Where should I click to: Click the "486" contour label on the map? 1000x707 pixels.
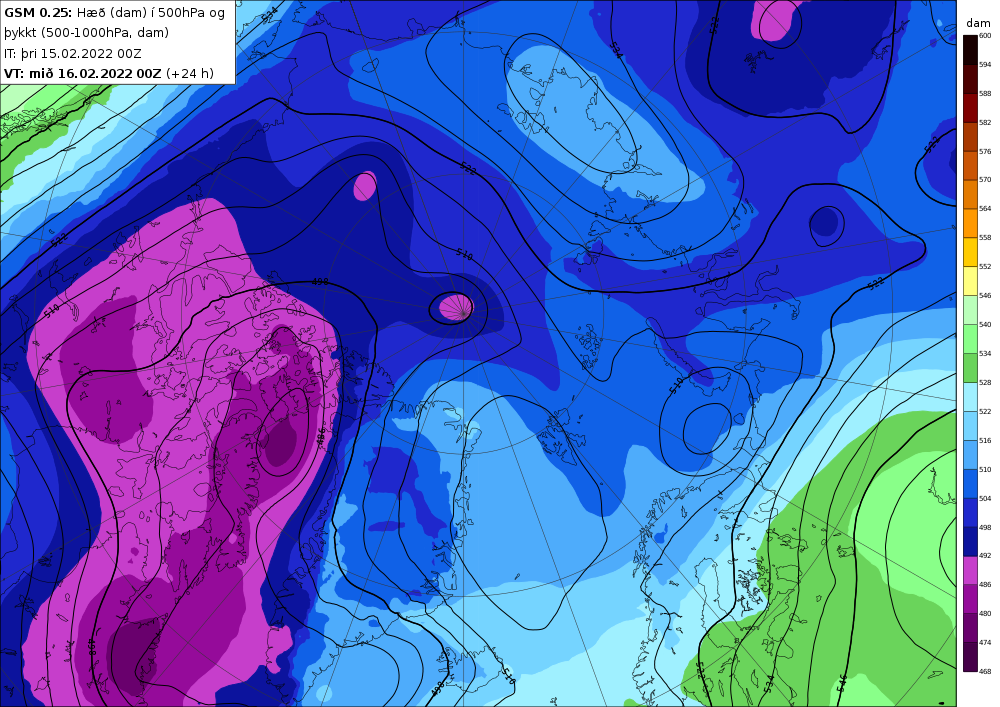(321, 437)
